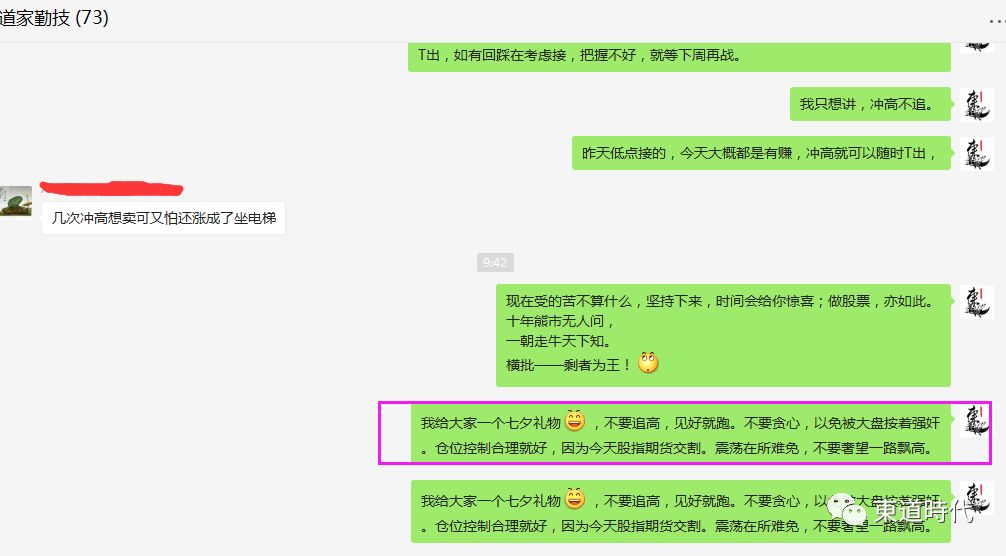Click the group chat title 道家勤技 (73)
Viewport: 1006px width, 556px height.
55,18
